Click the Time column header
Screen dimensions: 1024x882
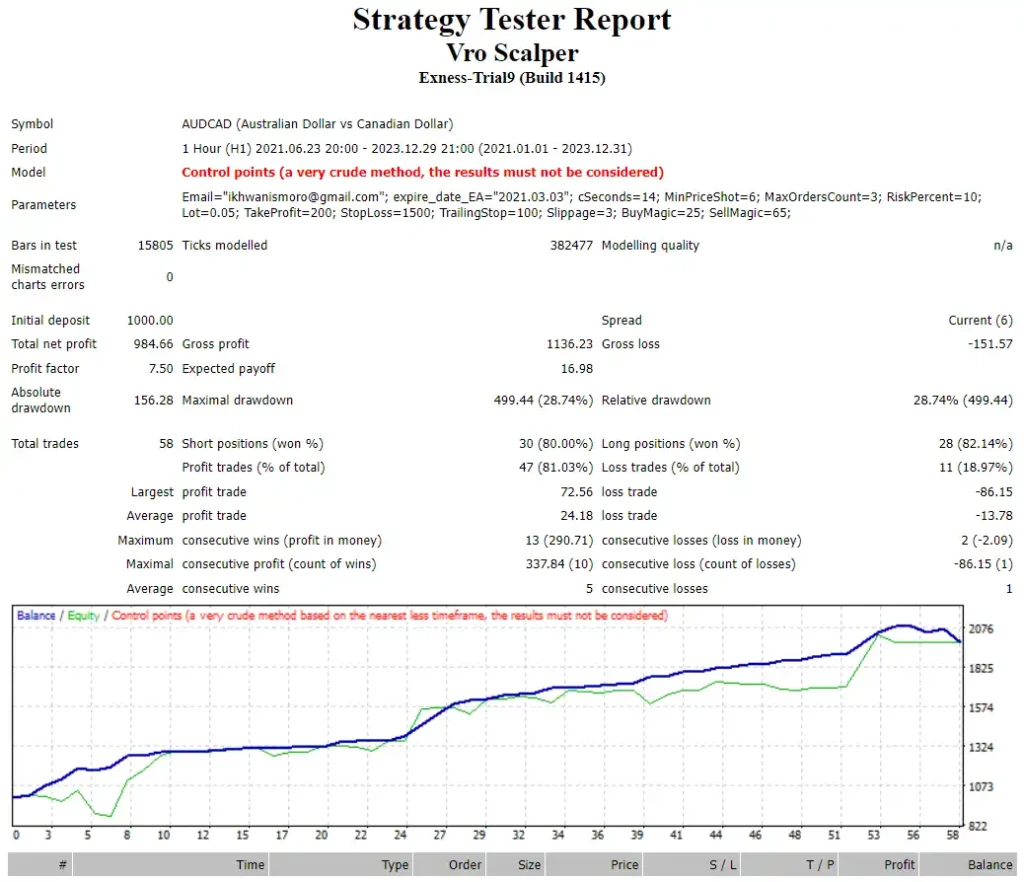pos(250,865)
